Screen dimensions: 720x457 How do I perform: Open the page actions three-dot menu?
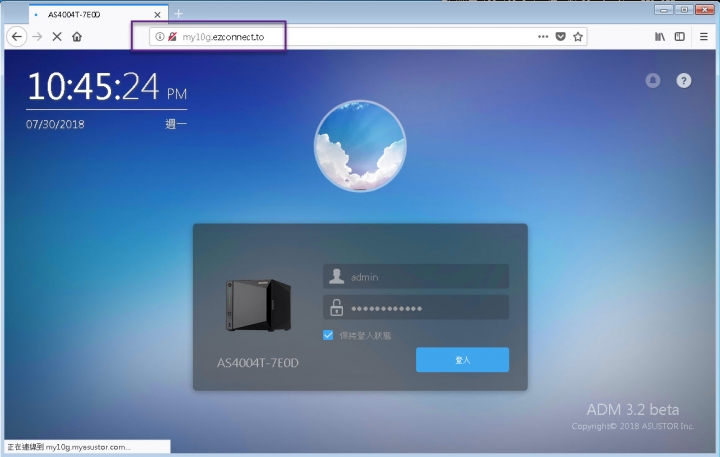point(543,37)
